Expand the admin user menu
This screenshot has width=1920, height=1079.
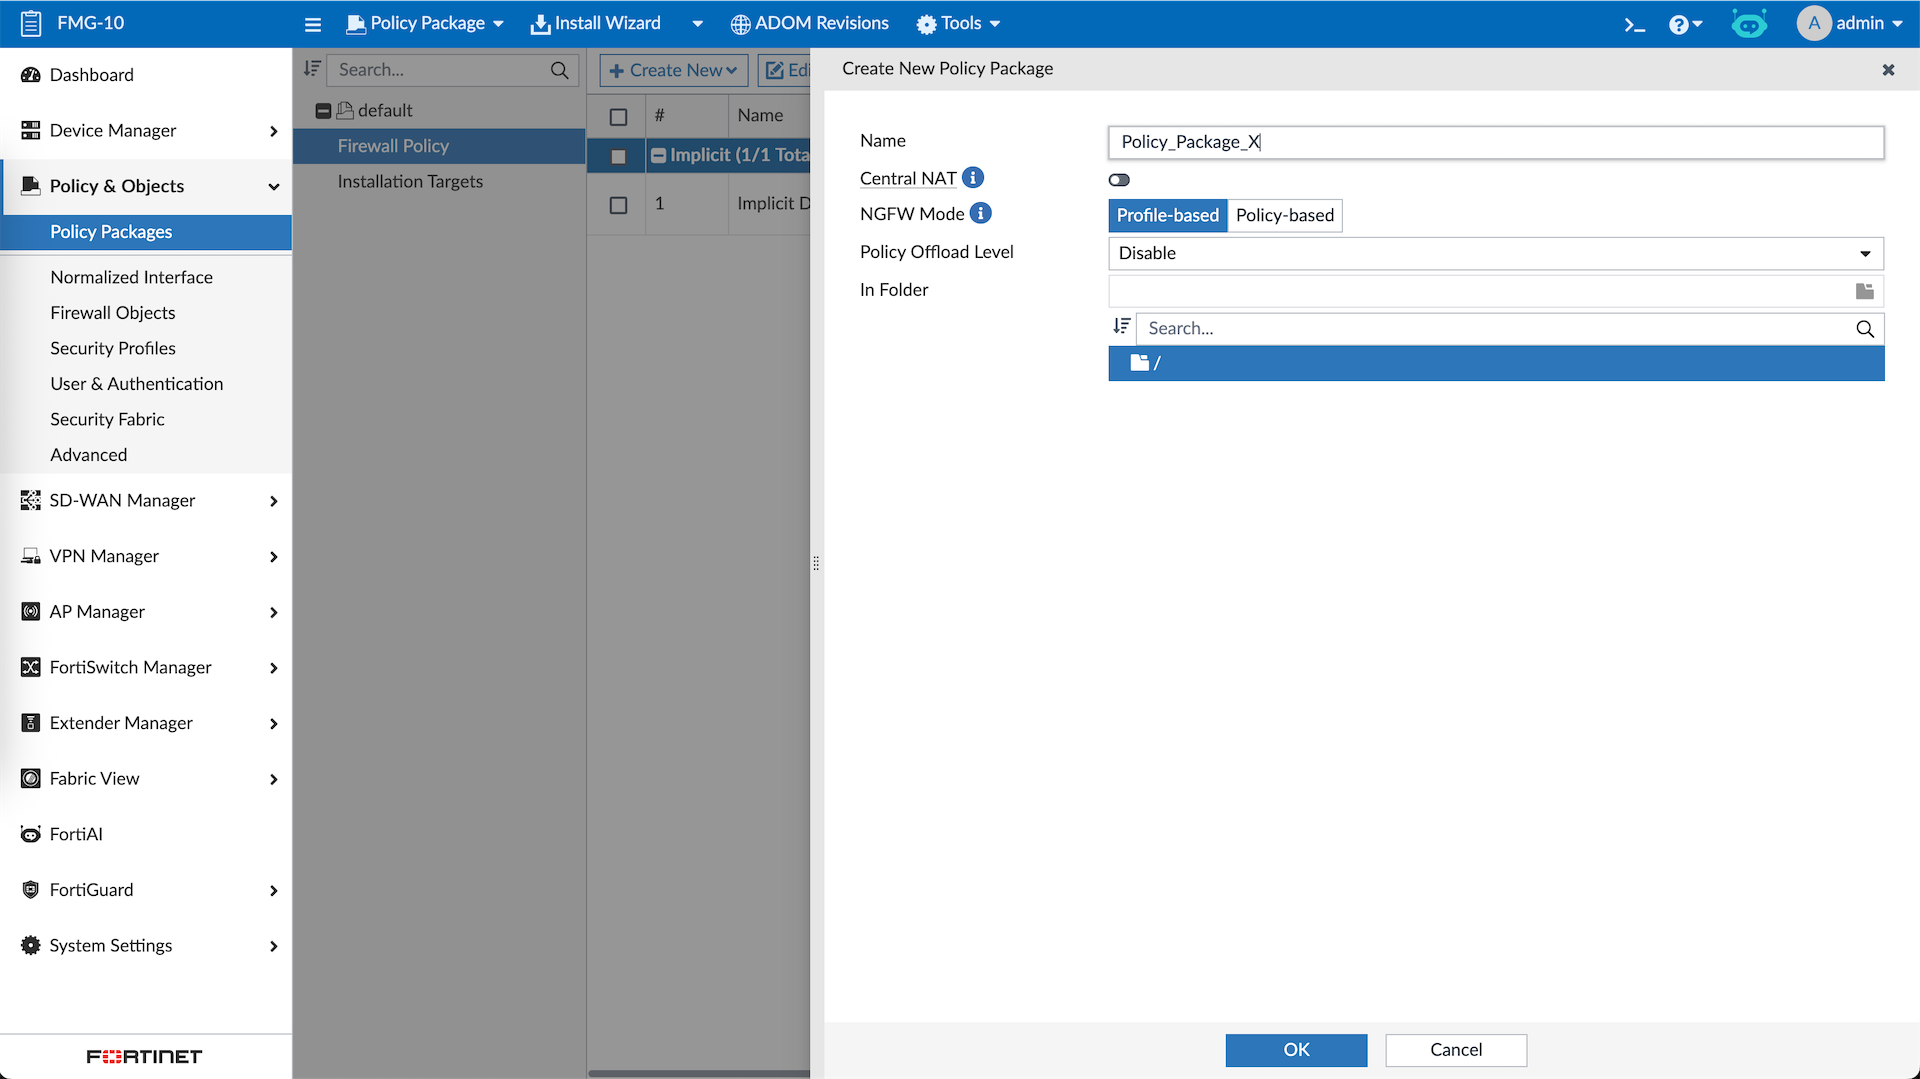[1849, 23]
